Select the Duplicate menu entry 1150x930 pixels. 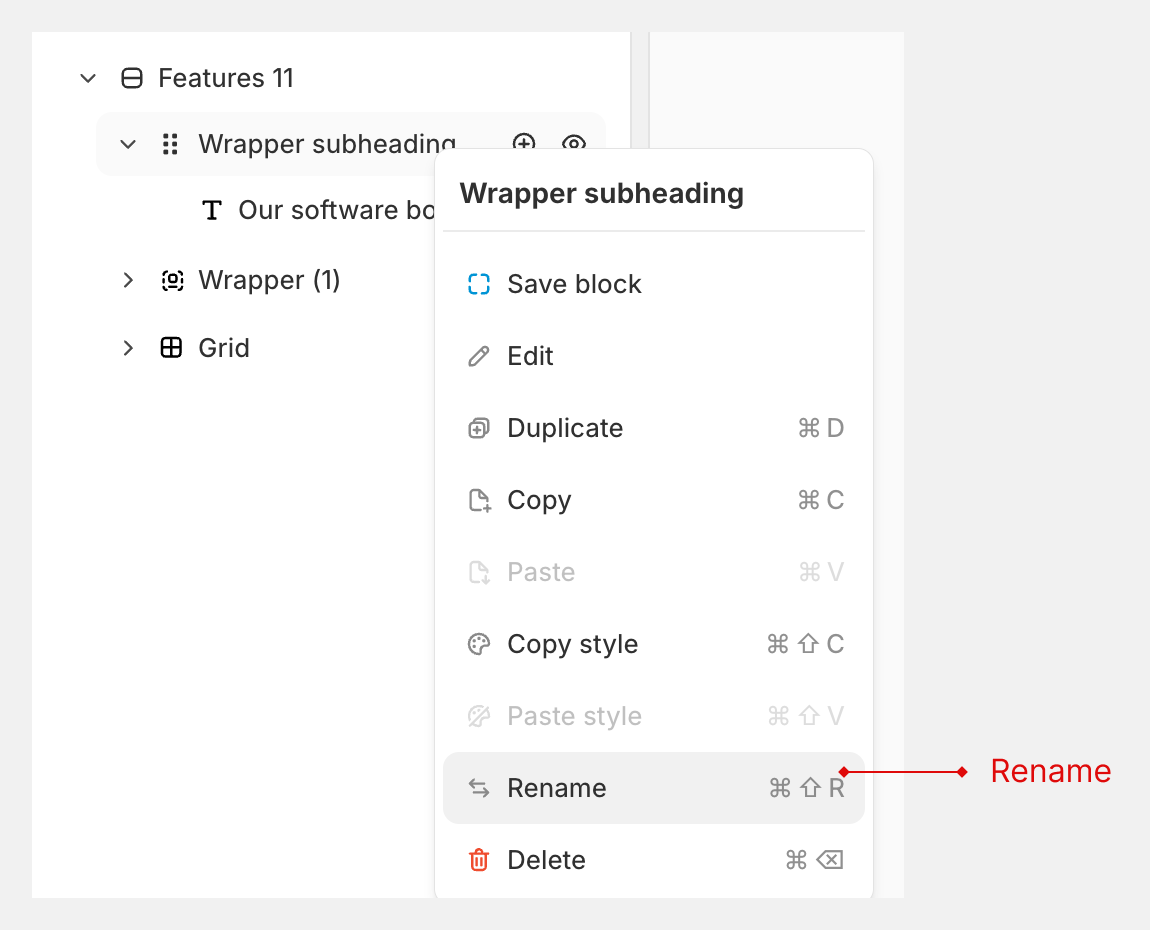point(565,428)
